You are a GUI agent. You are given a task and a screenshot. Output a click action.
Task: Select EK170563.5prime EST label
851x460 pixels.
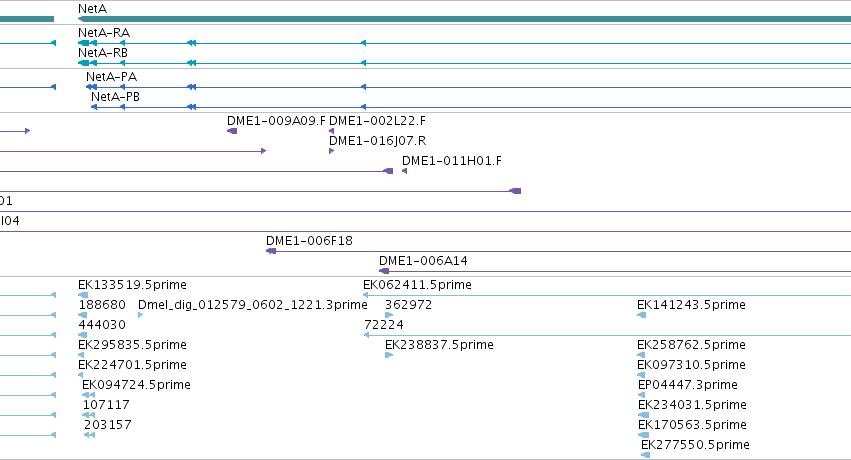693,424
